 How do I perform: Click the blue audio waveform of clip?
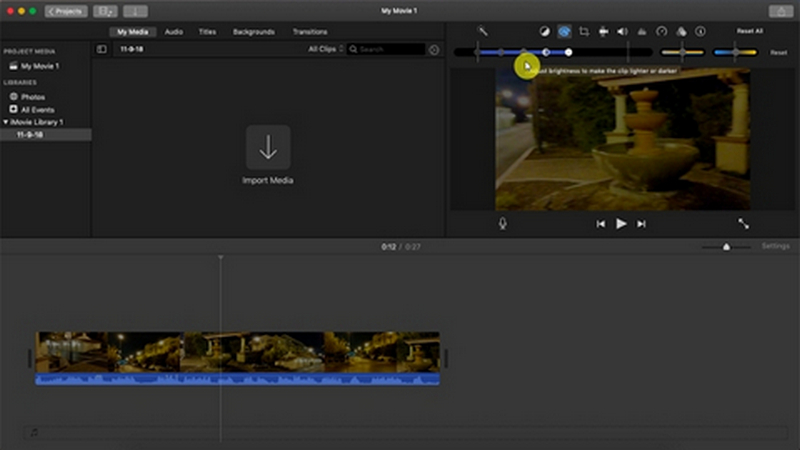[237, 379]
